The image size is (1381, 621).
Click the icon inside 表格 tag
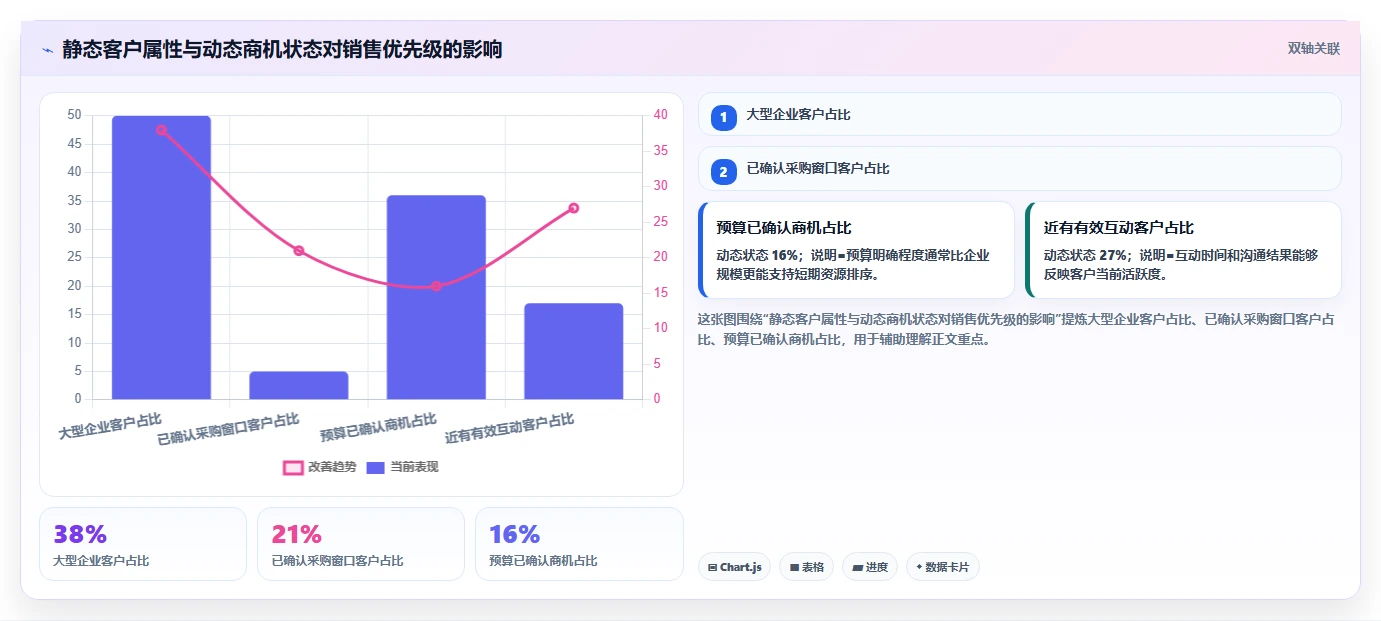794,567
